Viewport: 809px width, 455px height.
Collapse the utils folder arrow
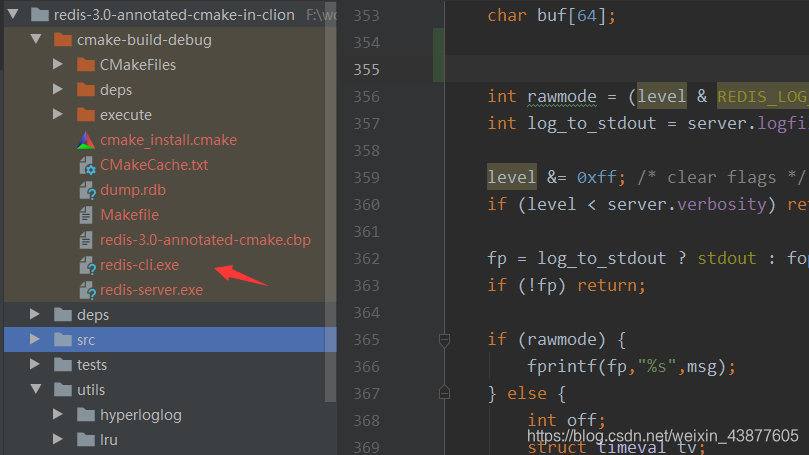click(36, 389)
